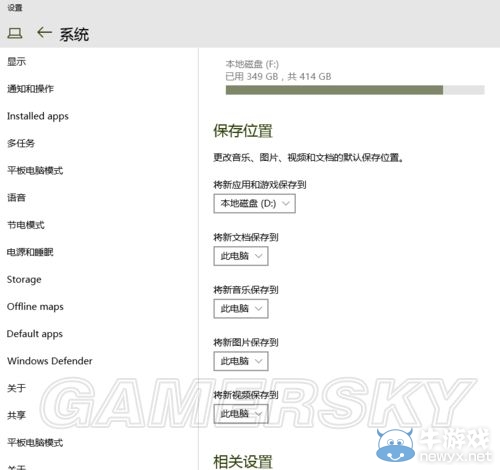Image resolution: width=500 pixels, height=470 pixels.
Task: Click the 系统 page title
Action: coord(74,34)
